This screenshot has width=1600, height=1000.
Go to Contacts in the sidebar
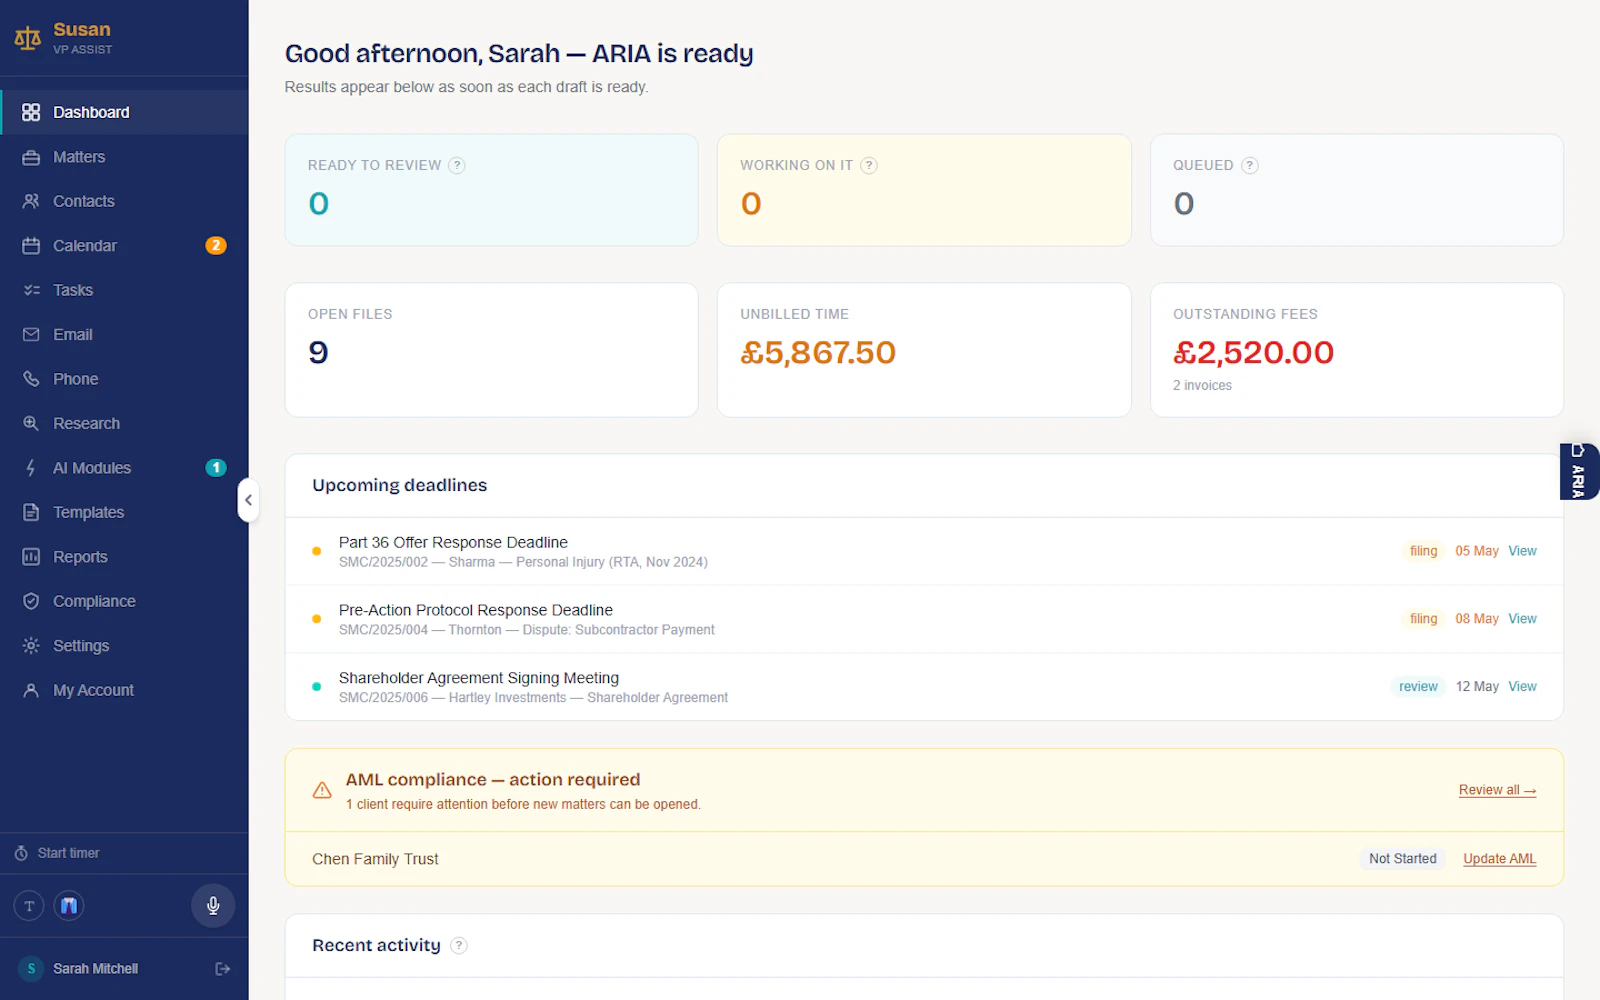(124, 201)
